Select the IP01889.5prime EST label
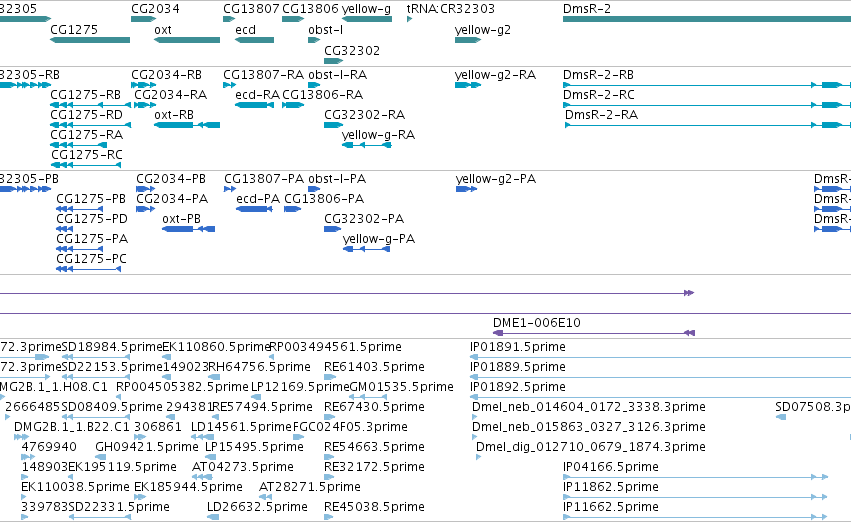 tap(518, 366)
